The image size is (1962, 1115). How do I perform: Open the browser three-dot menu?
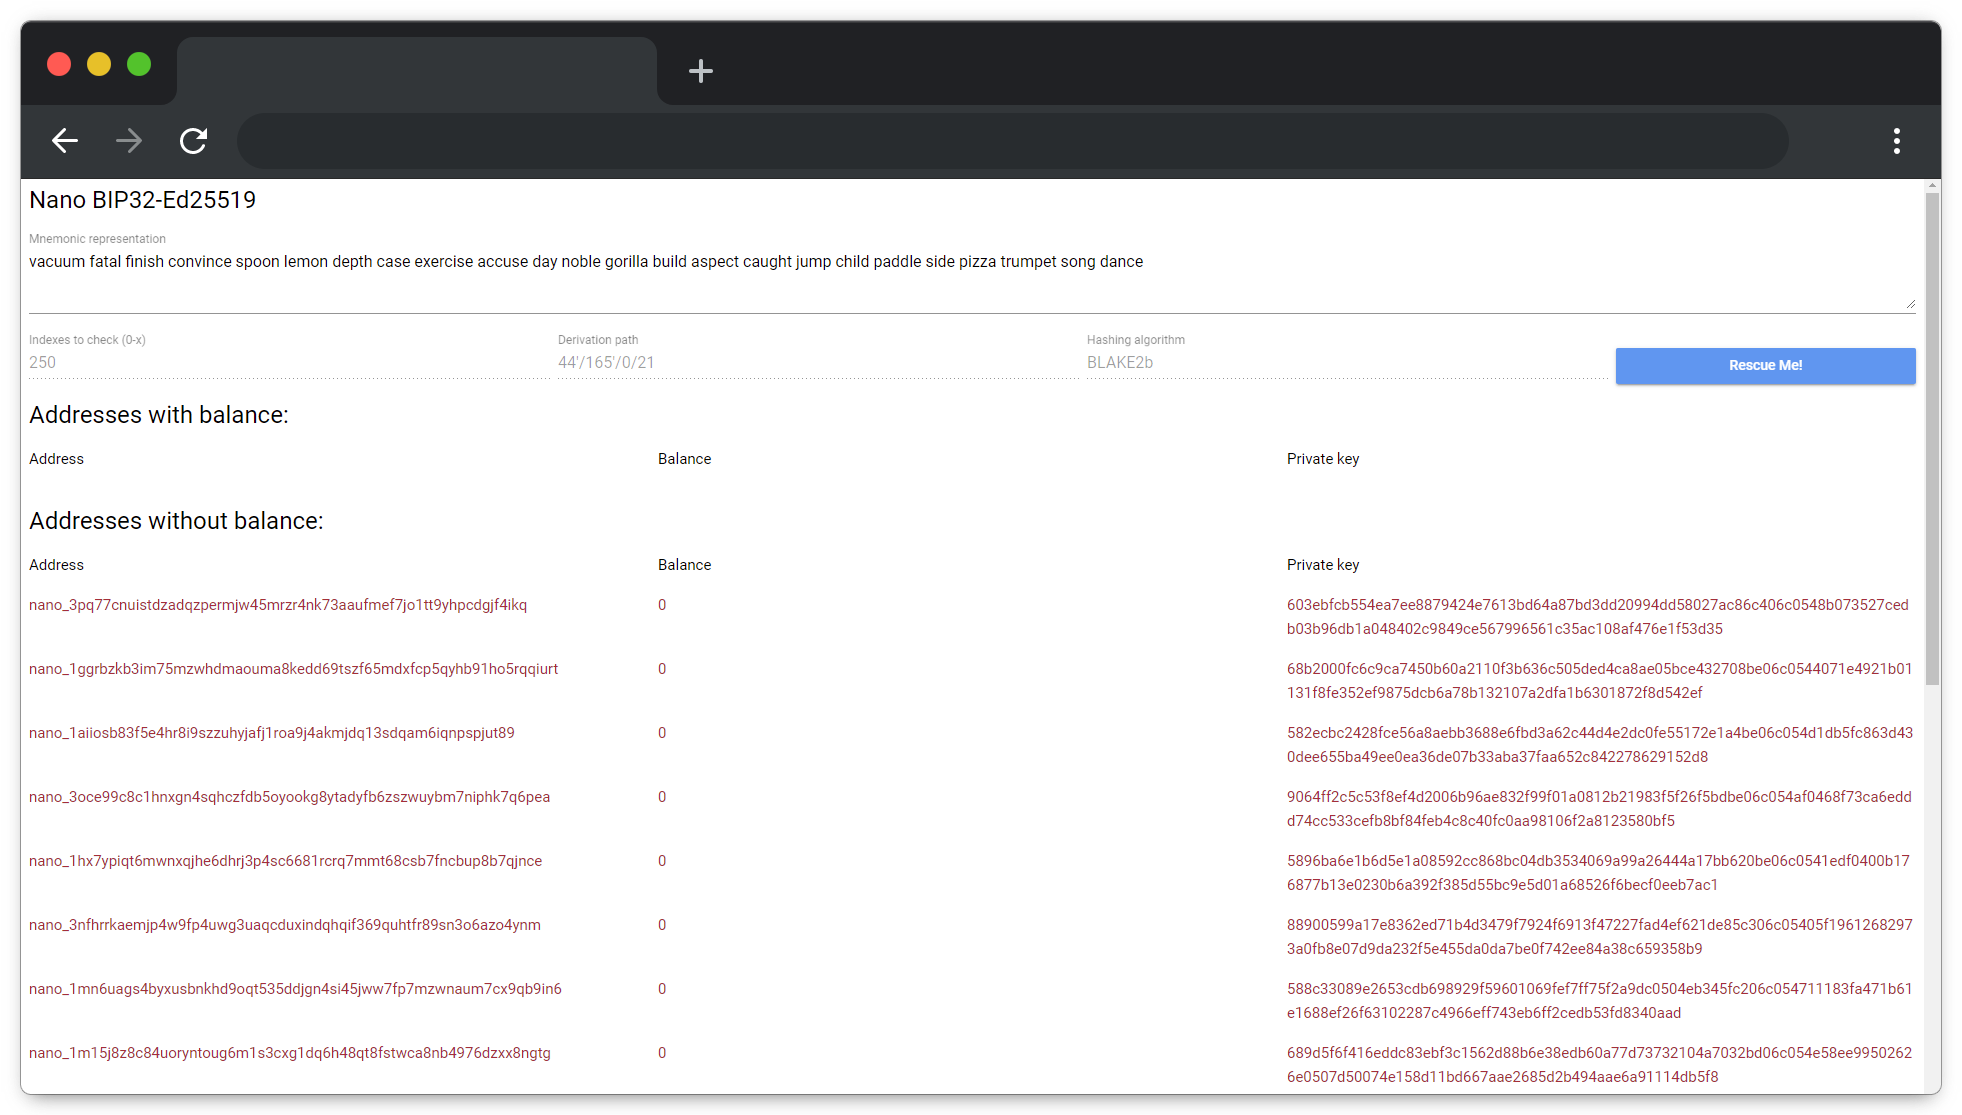tap(1896, 141)
